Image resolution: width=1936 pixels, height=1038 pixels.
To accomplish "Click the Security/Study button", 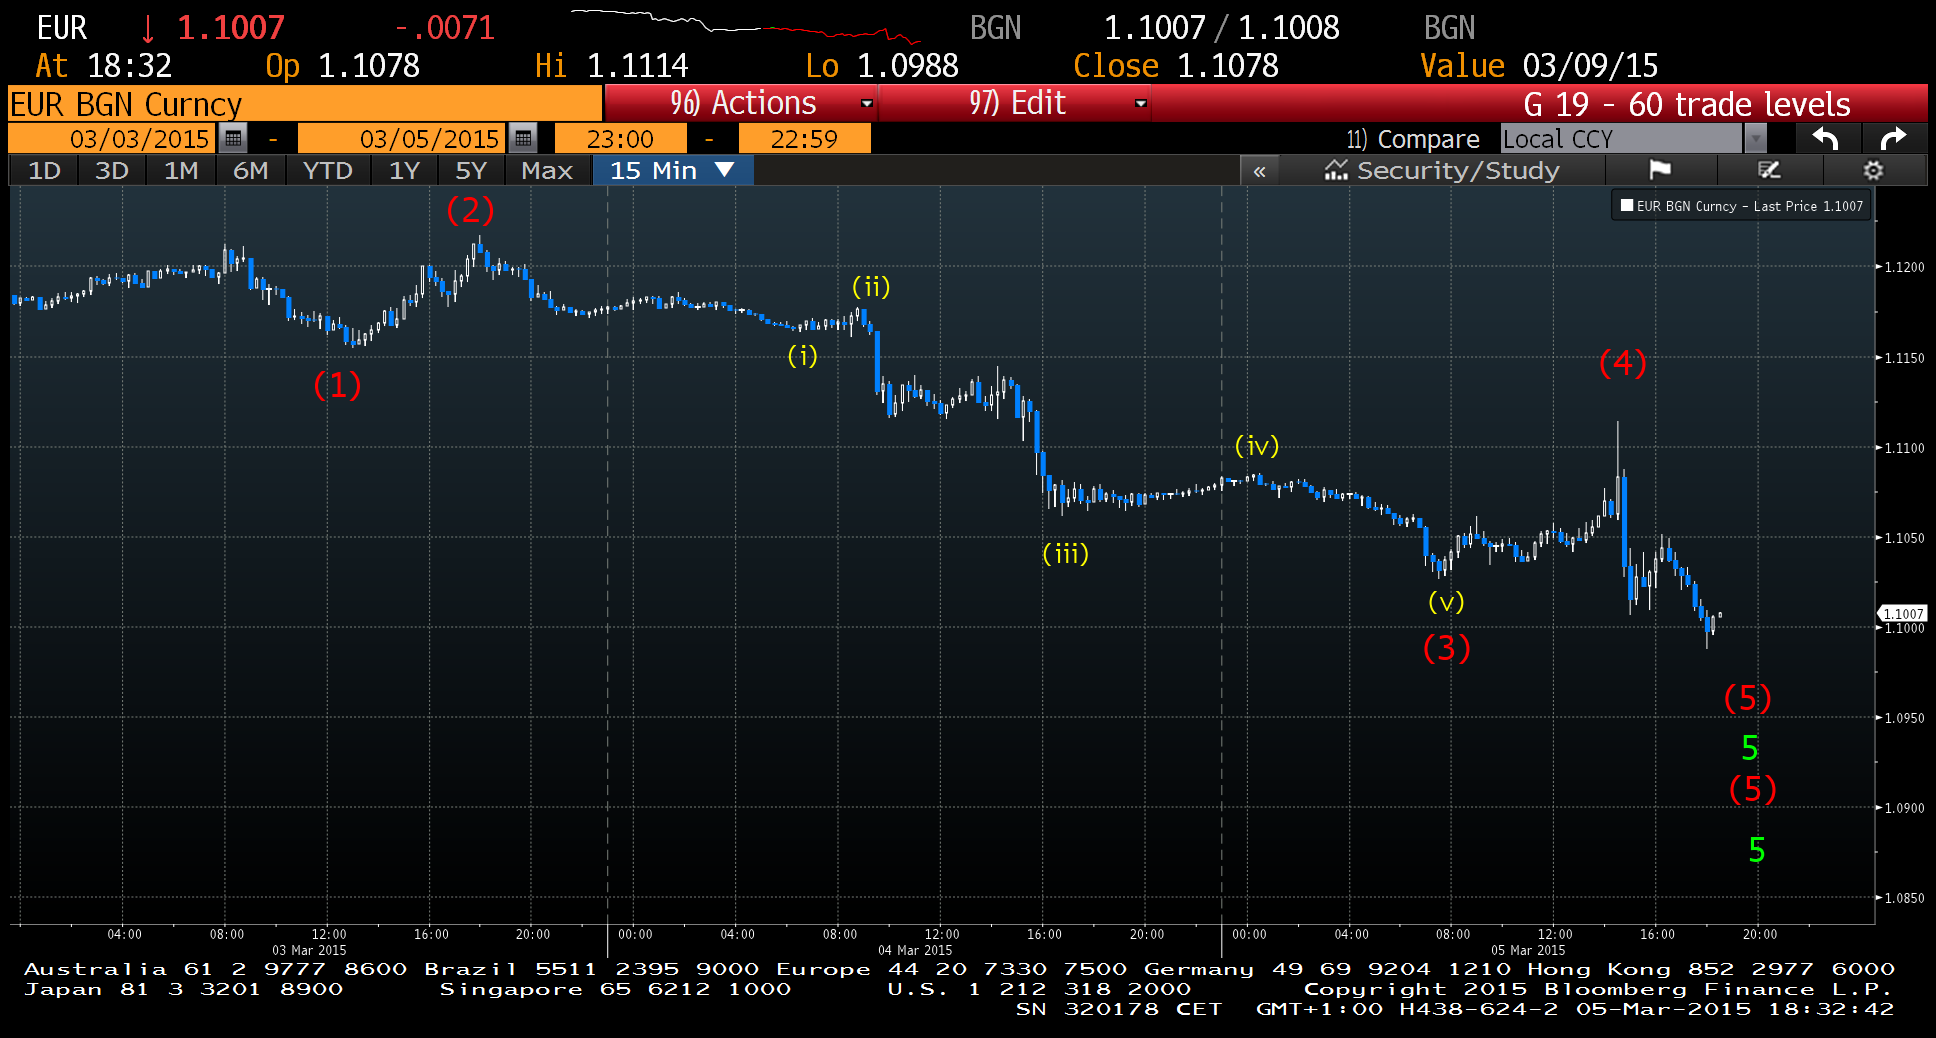I will pyautogui.click(x=1441, y=171).
